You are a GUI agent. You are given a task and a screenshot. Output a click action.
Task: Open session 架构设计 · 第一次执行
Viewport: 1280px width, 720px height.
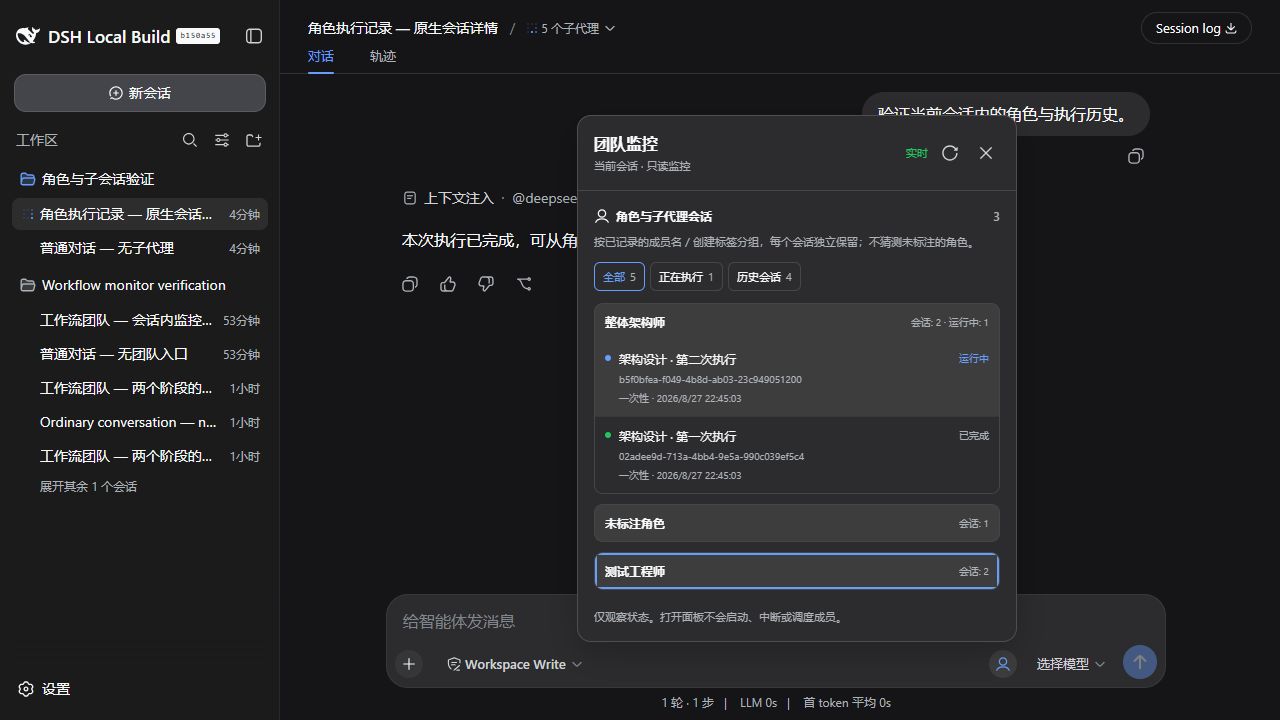click(x=797, y=455)
